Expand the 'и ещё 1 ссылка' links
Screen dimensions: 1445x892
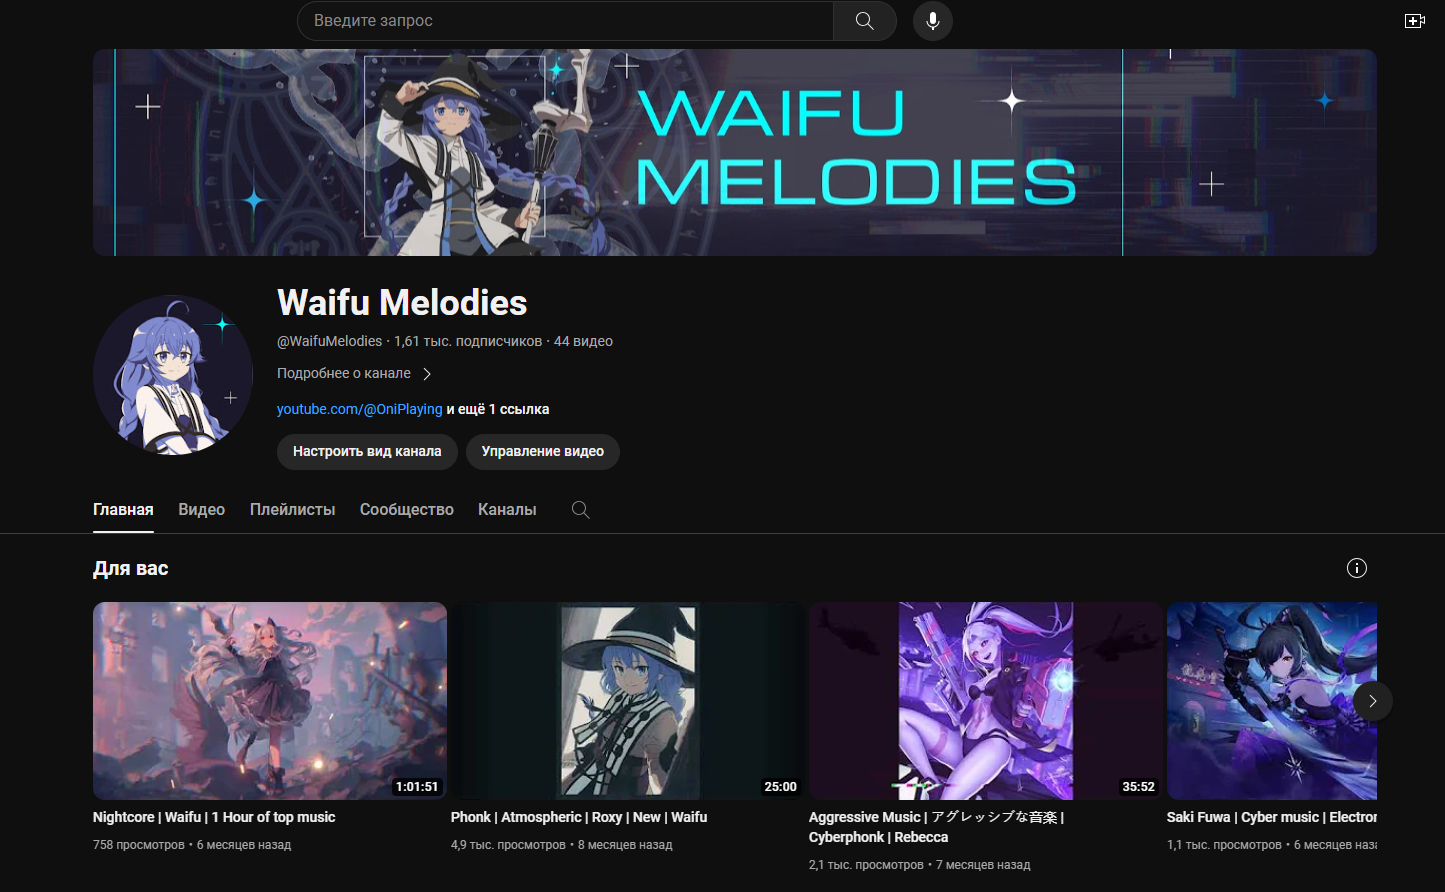click(498, 409)
